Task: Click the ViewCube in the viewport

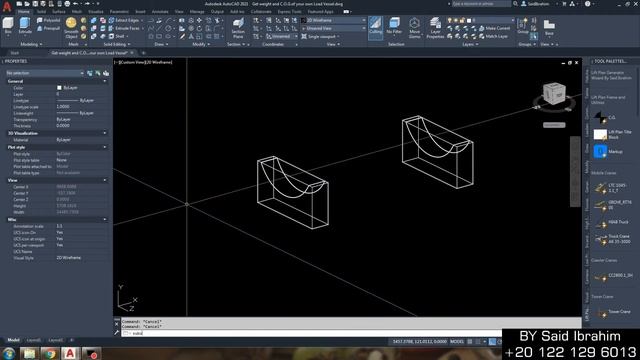Action: (x=554, y=93)
